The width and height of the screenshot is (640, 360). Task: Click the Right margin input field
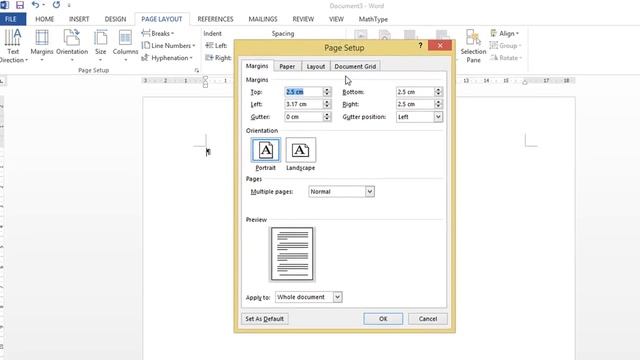click(x=415, y=104)
